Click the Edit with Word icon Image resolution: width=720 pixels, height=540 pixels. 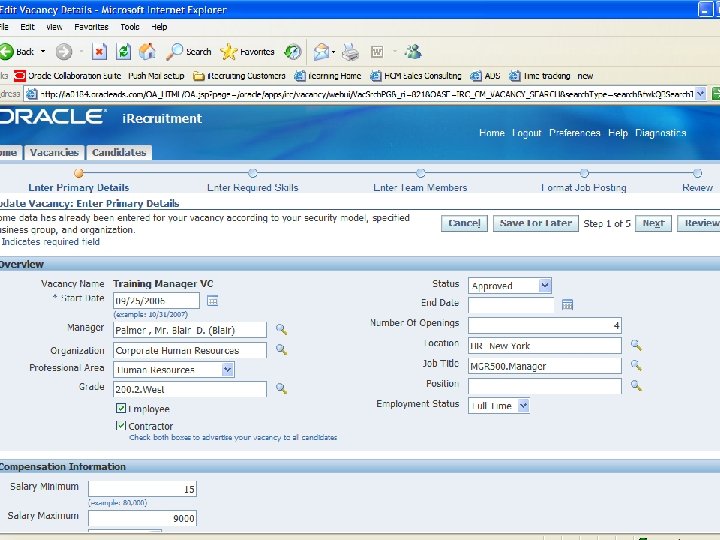377,52
